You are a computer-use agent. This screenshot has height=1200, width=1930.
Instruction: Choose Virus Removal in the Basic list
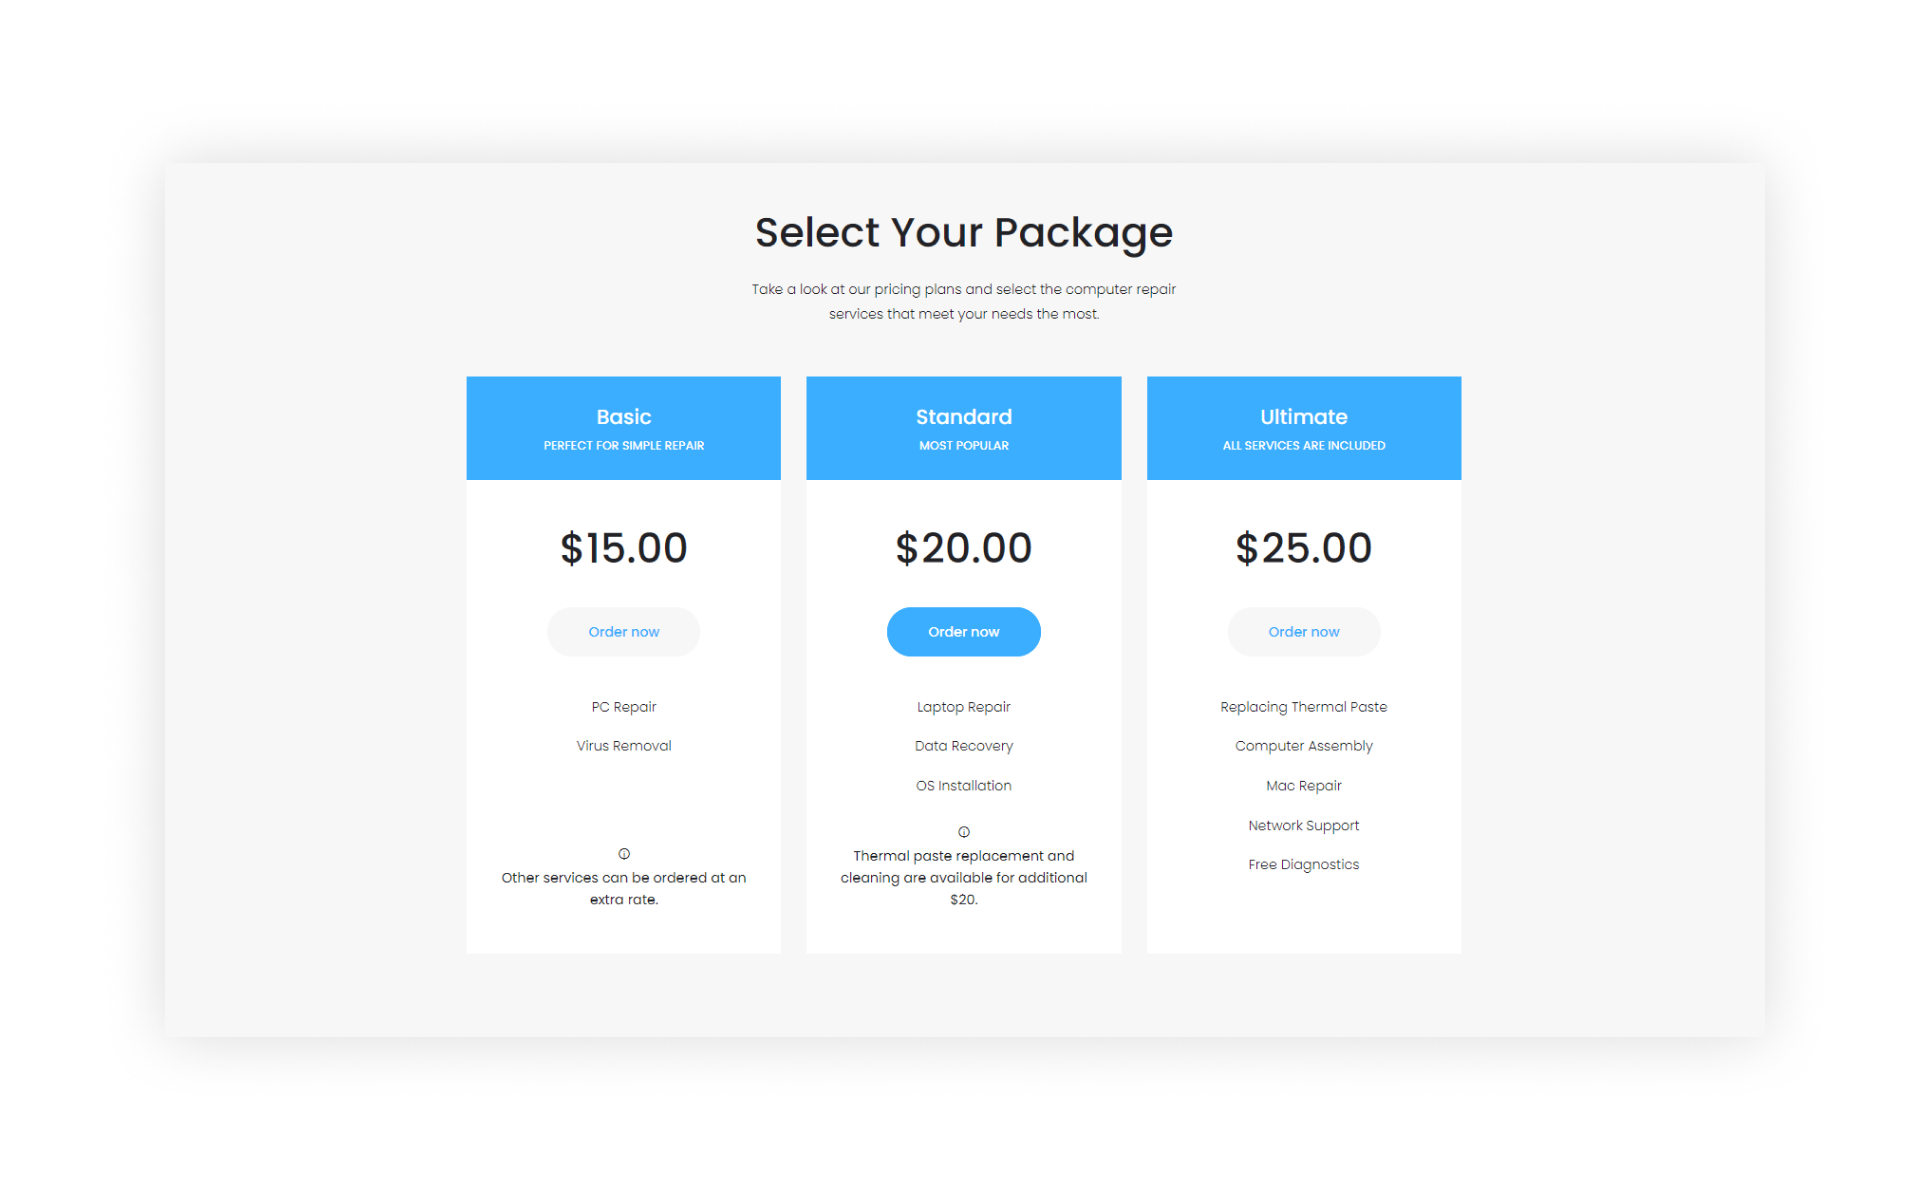click(x=624, y=746)
